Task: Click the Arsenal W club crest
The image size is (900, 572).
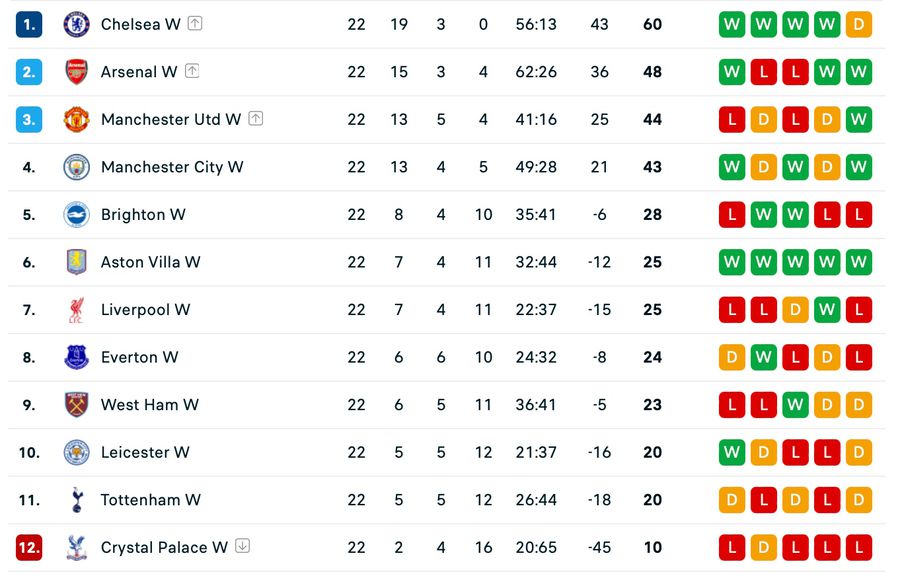Action: [76, 72]
